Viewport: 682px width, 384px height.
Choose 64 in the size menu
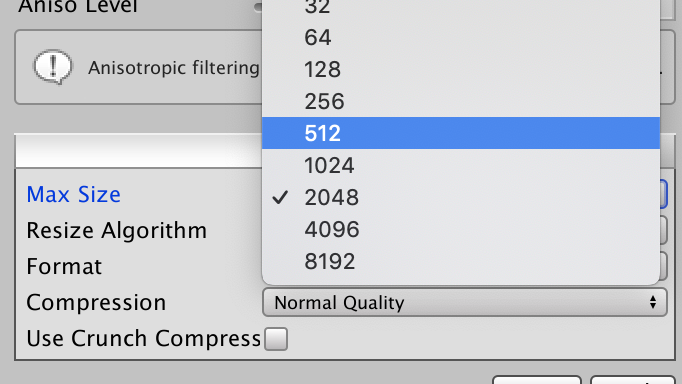(x=461, y=37)
